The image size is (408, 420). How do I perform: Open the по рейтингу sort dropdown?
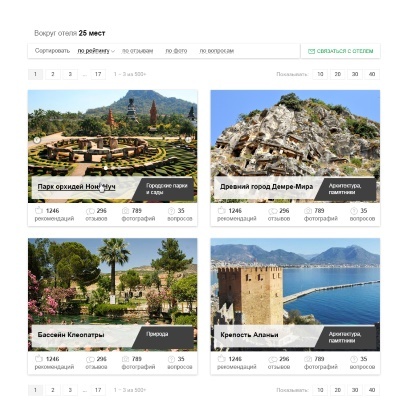click(96, 51)
